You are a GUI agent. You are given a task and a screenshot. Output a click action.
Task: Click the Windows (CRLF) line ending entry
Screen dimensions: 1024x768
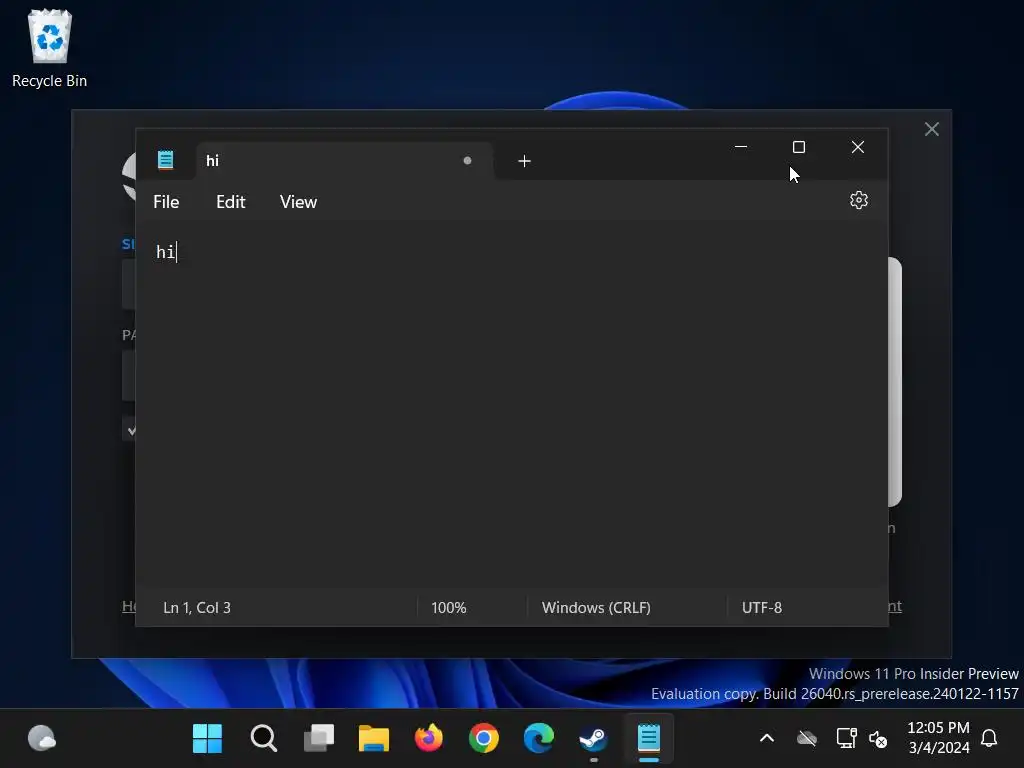pyautogui.click(x=596, y=607)
